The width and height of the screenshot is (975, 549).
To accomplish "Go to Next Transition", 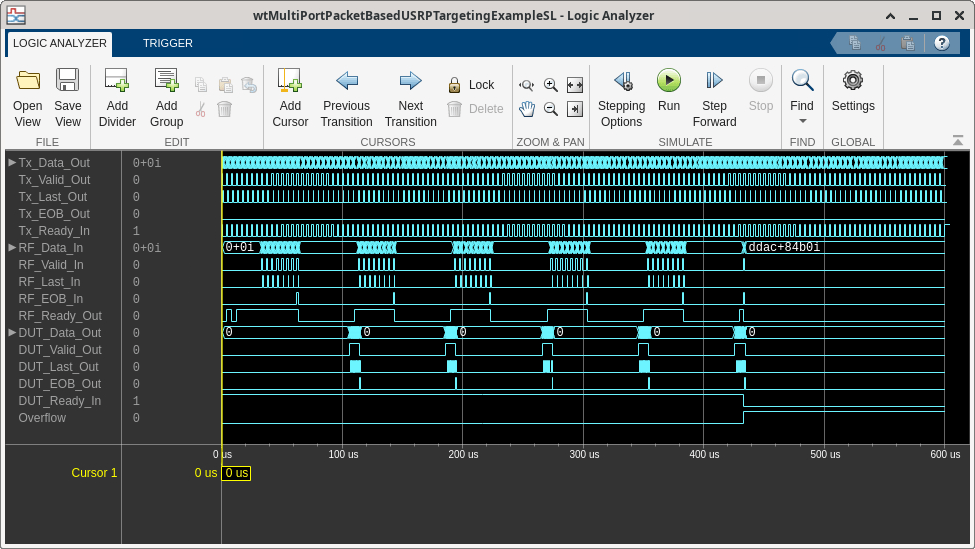I will [x=410, y=82].
